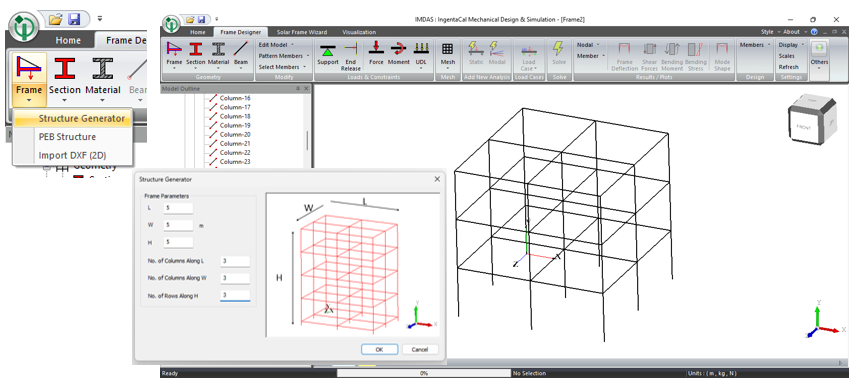Click the No. of Columns Along L field

point(235,262)
